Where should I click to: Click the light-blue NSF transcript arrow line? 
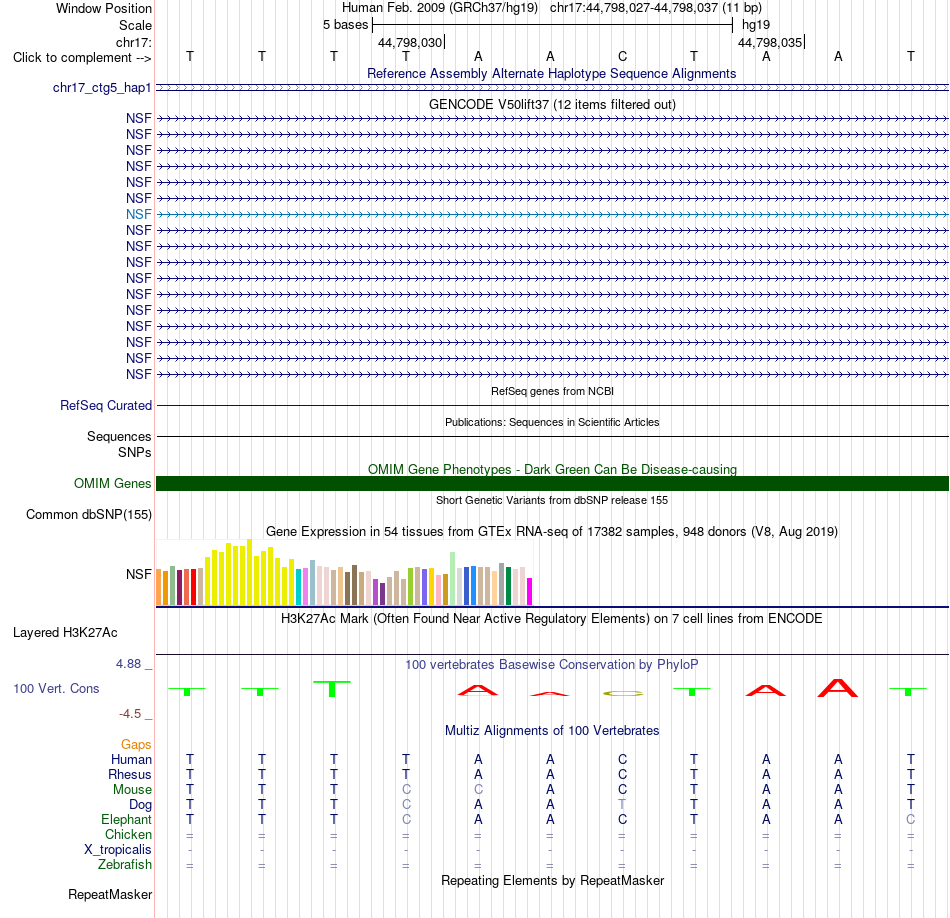coord(552,214)
